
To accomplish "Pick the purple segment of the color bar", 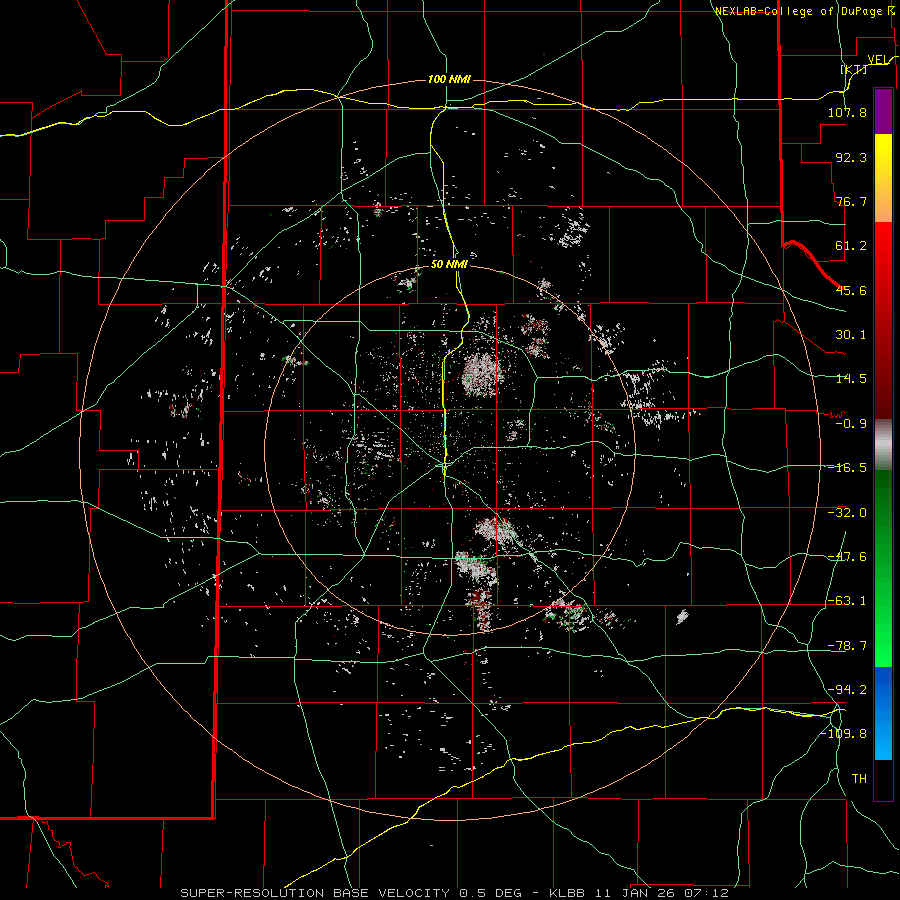I will click(883, 111).
